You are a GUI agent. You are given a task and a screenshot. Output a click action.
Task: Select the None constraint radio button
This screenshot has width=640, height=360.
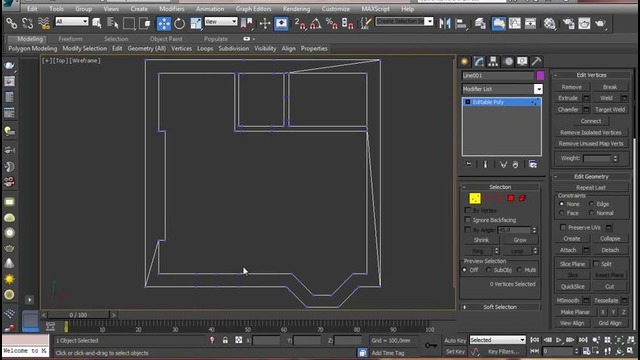[562, 204]
